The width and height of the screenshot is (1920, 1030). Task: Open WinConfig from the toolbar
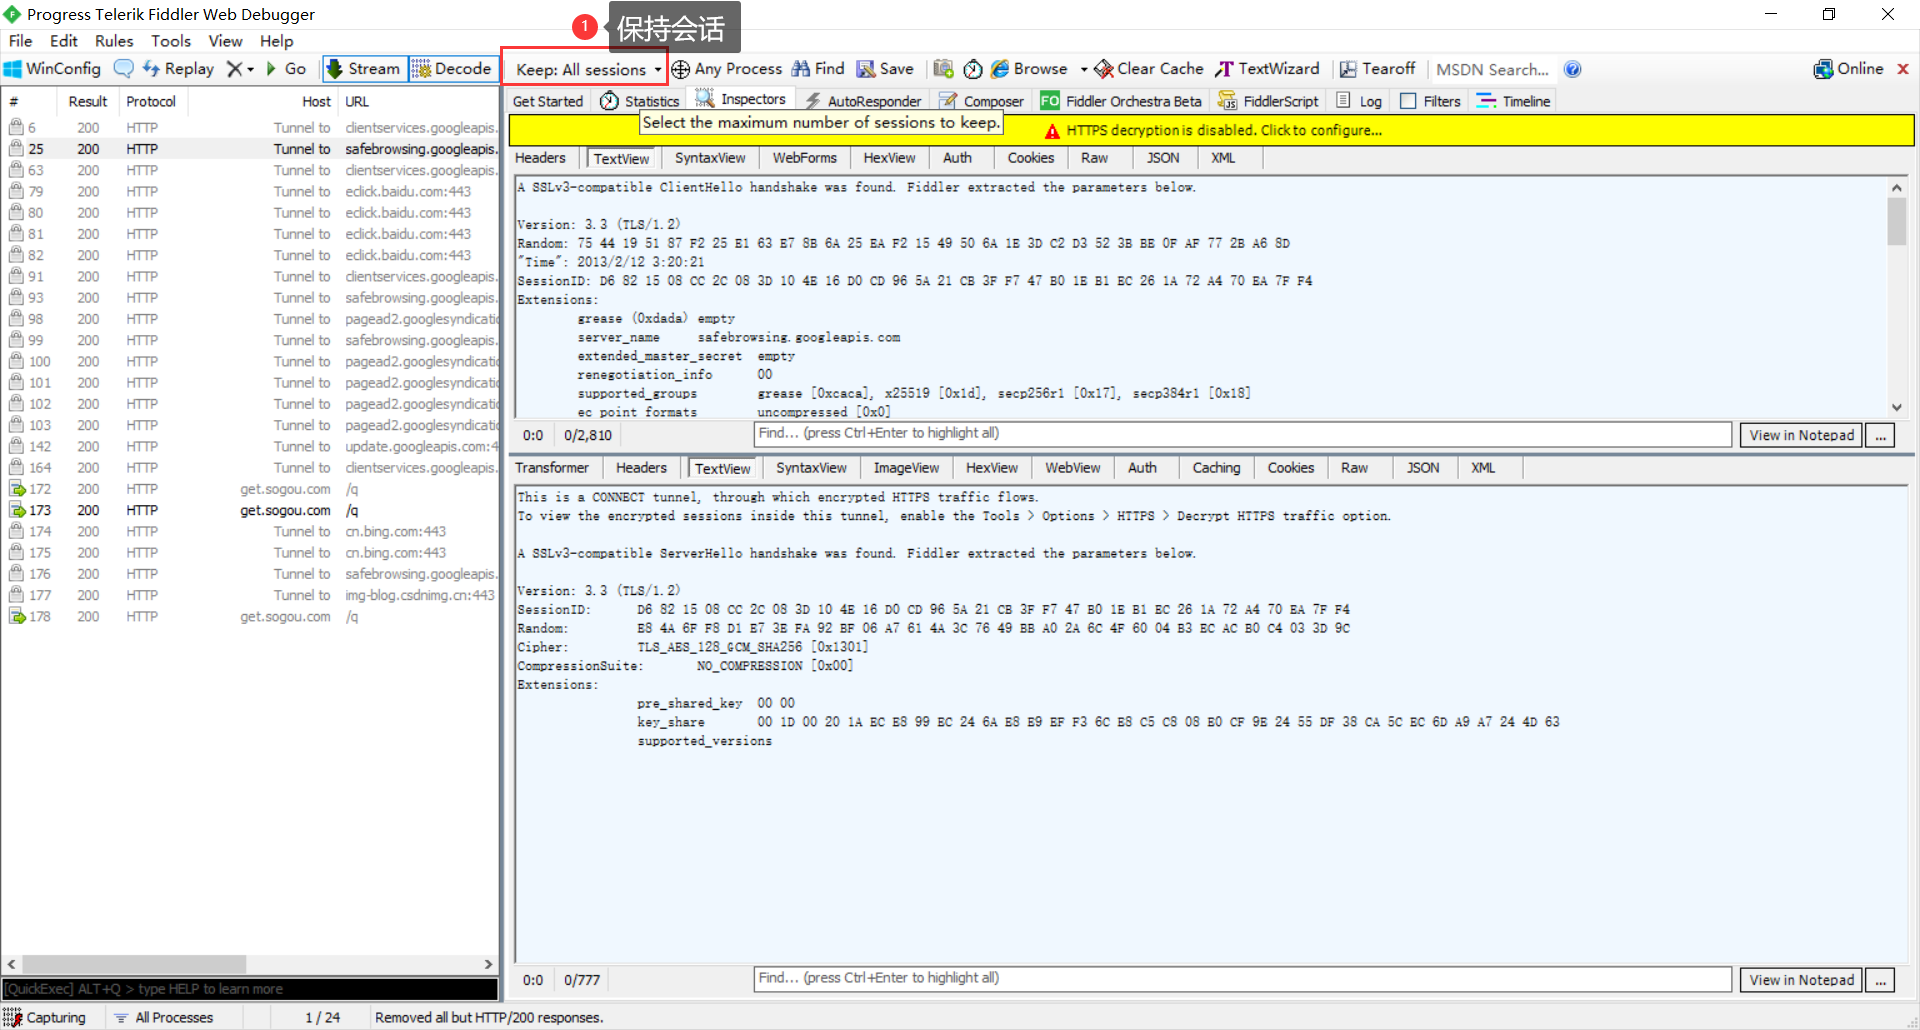click(x=53, y=69)
